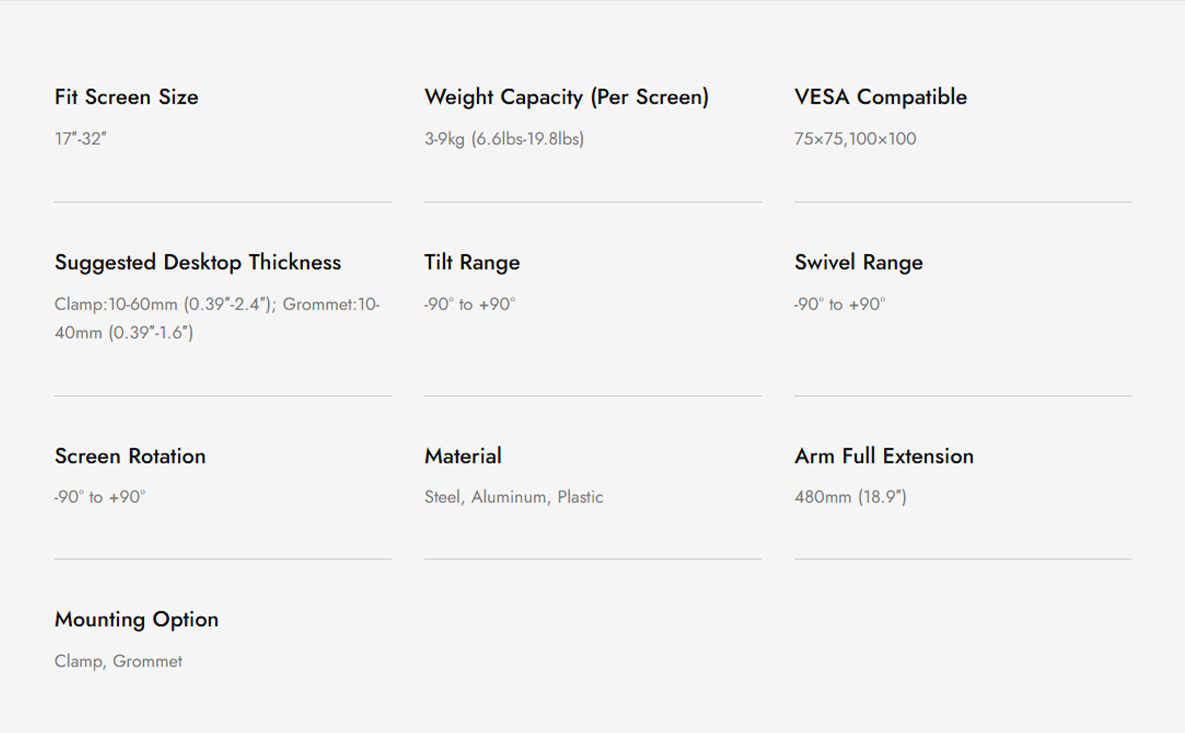This screenshot has width=1185, height=733.
Task: Click the Swivel Range heading
Action: tap(859, 262)
